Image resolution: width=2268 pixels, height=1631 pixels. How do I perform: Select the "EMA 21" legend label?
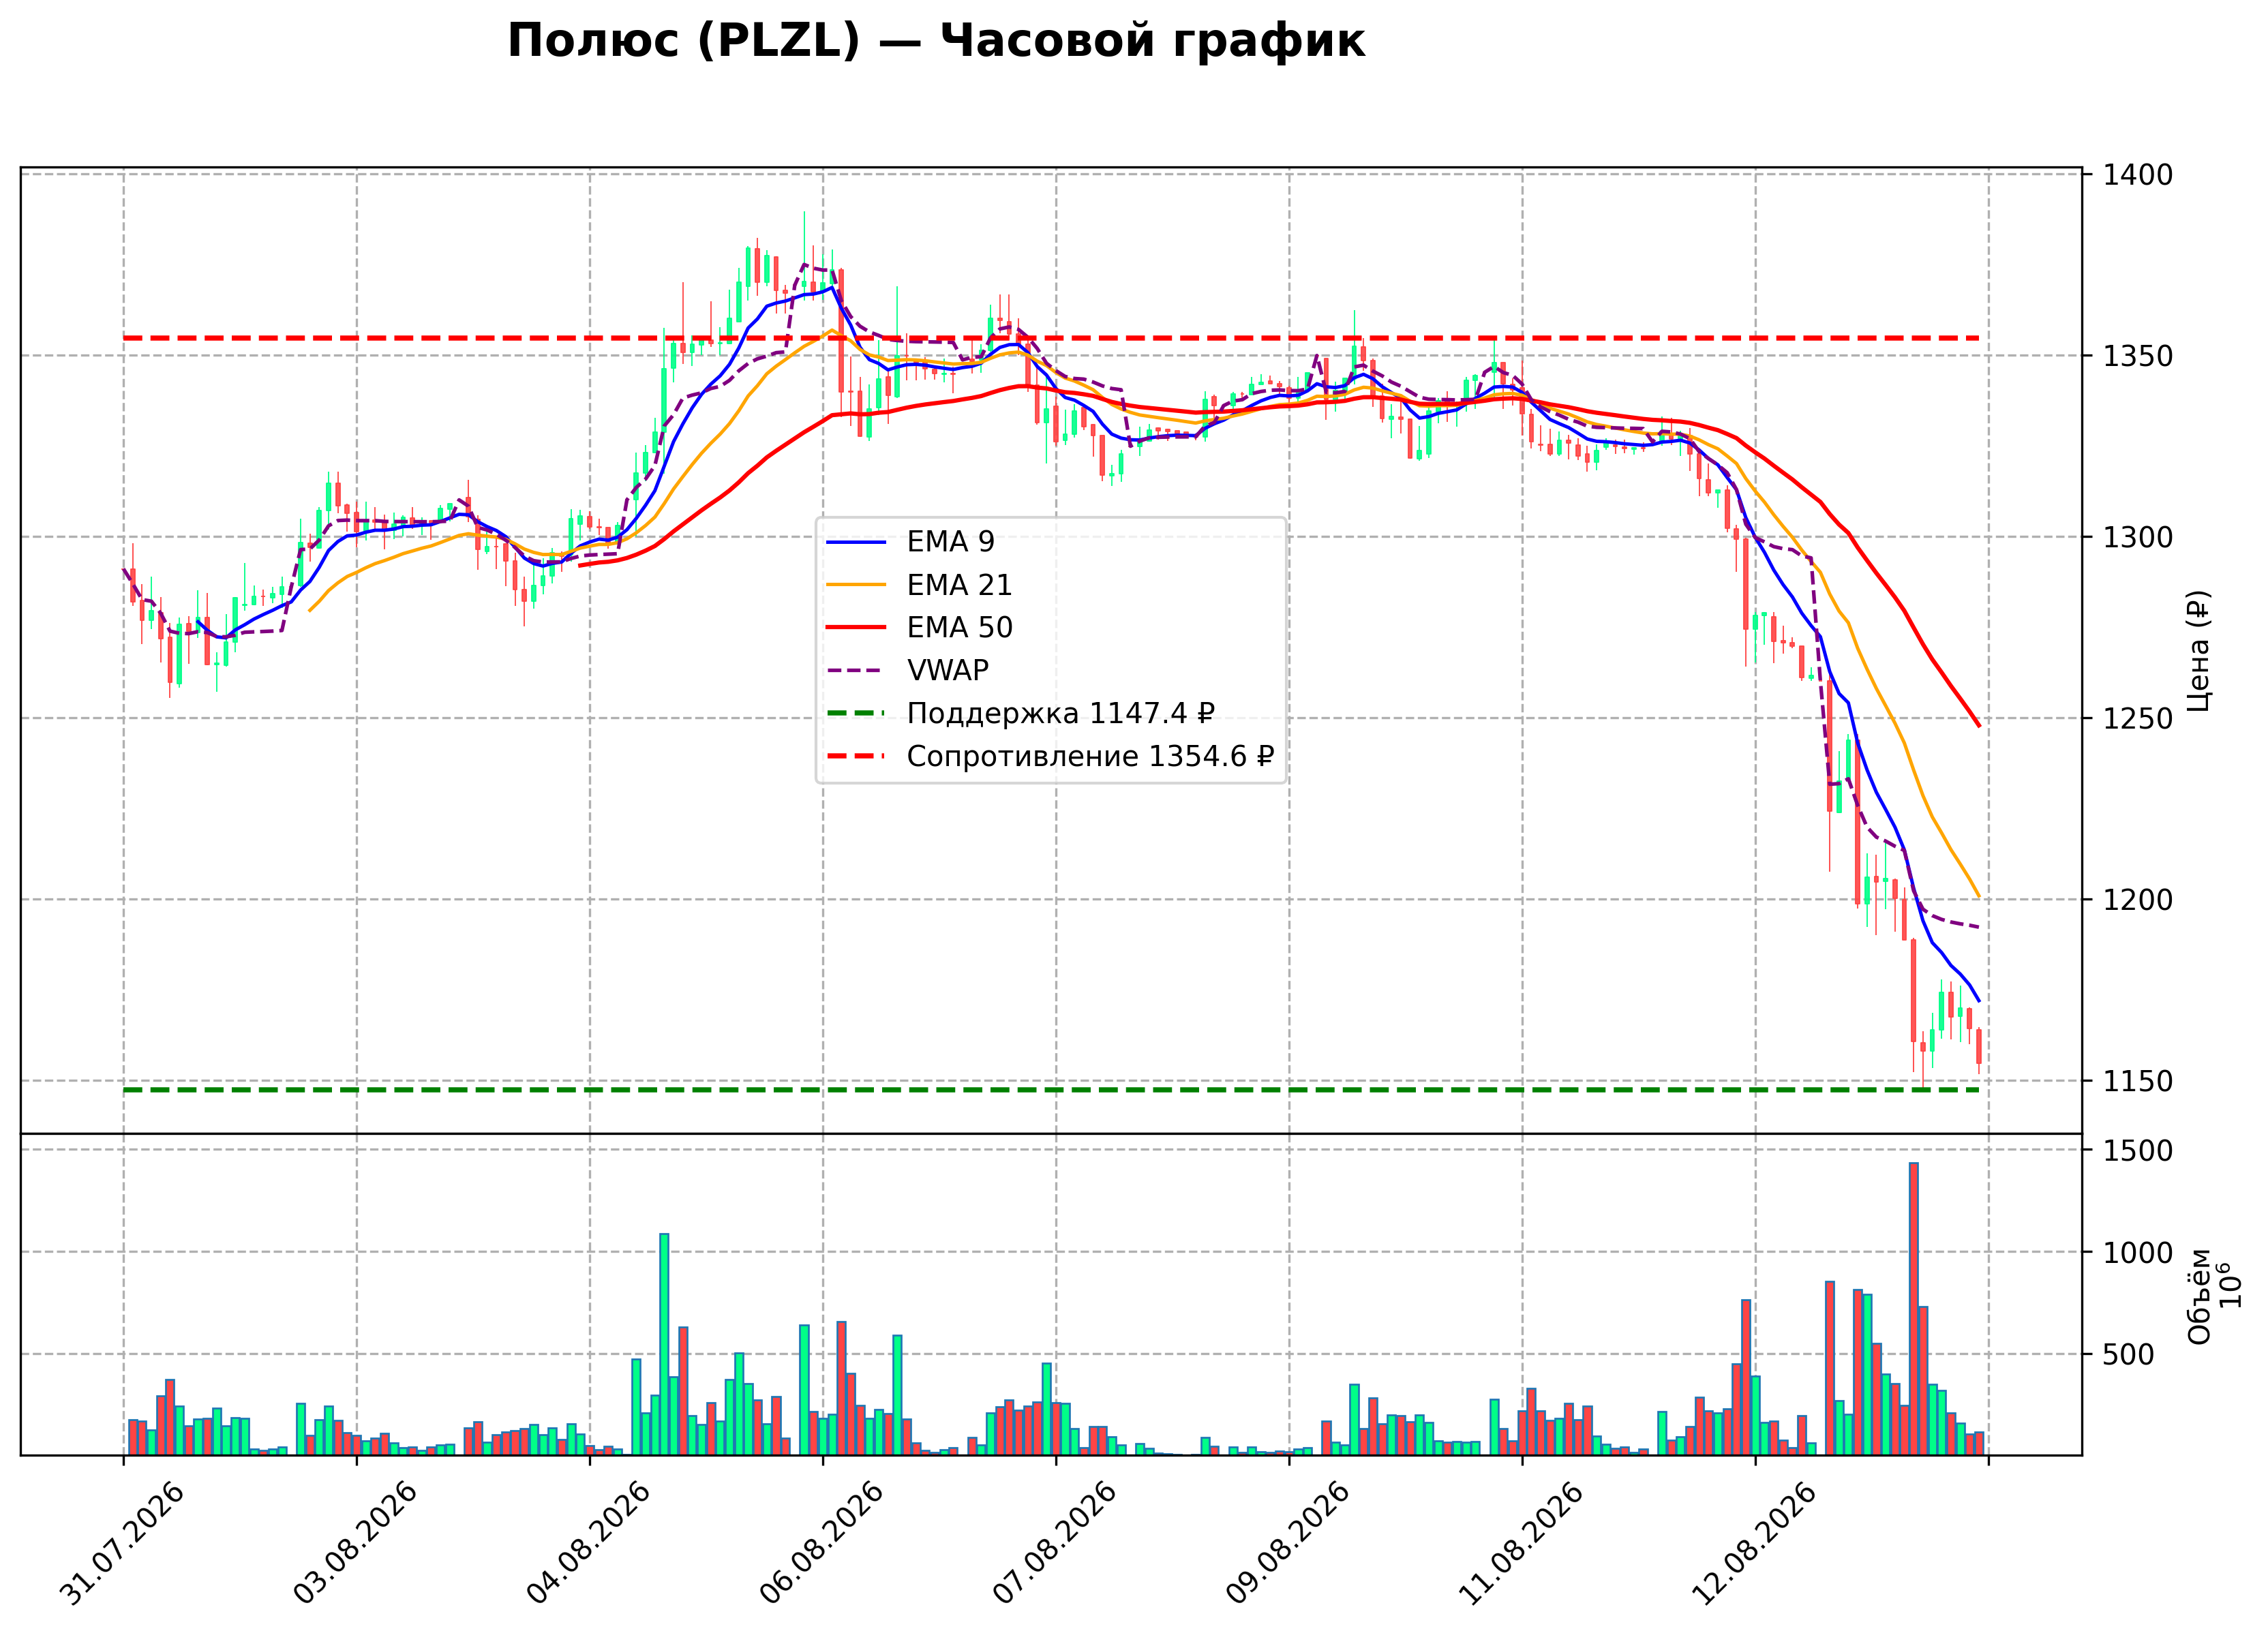pyautogui.click(x=959, y=585)
